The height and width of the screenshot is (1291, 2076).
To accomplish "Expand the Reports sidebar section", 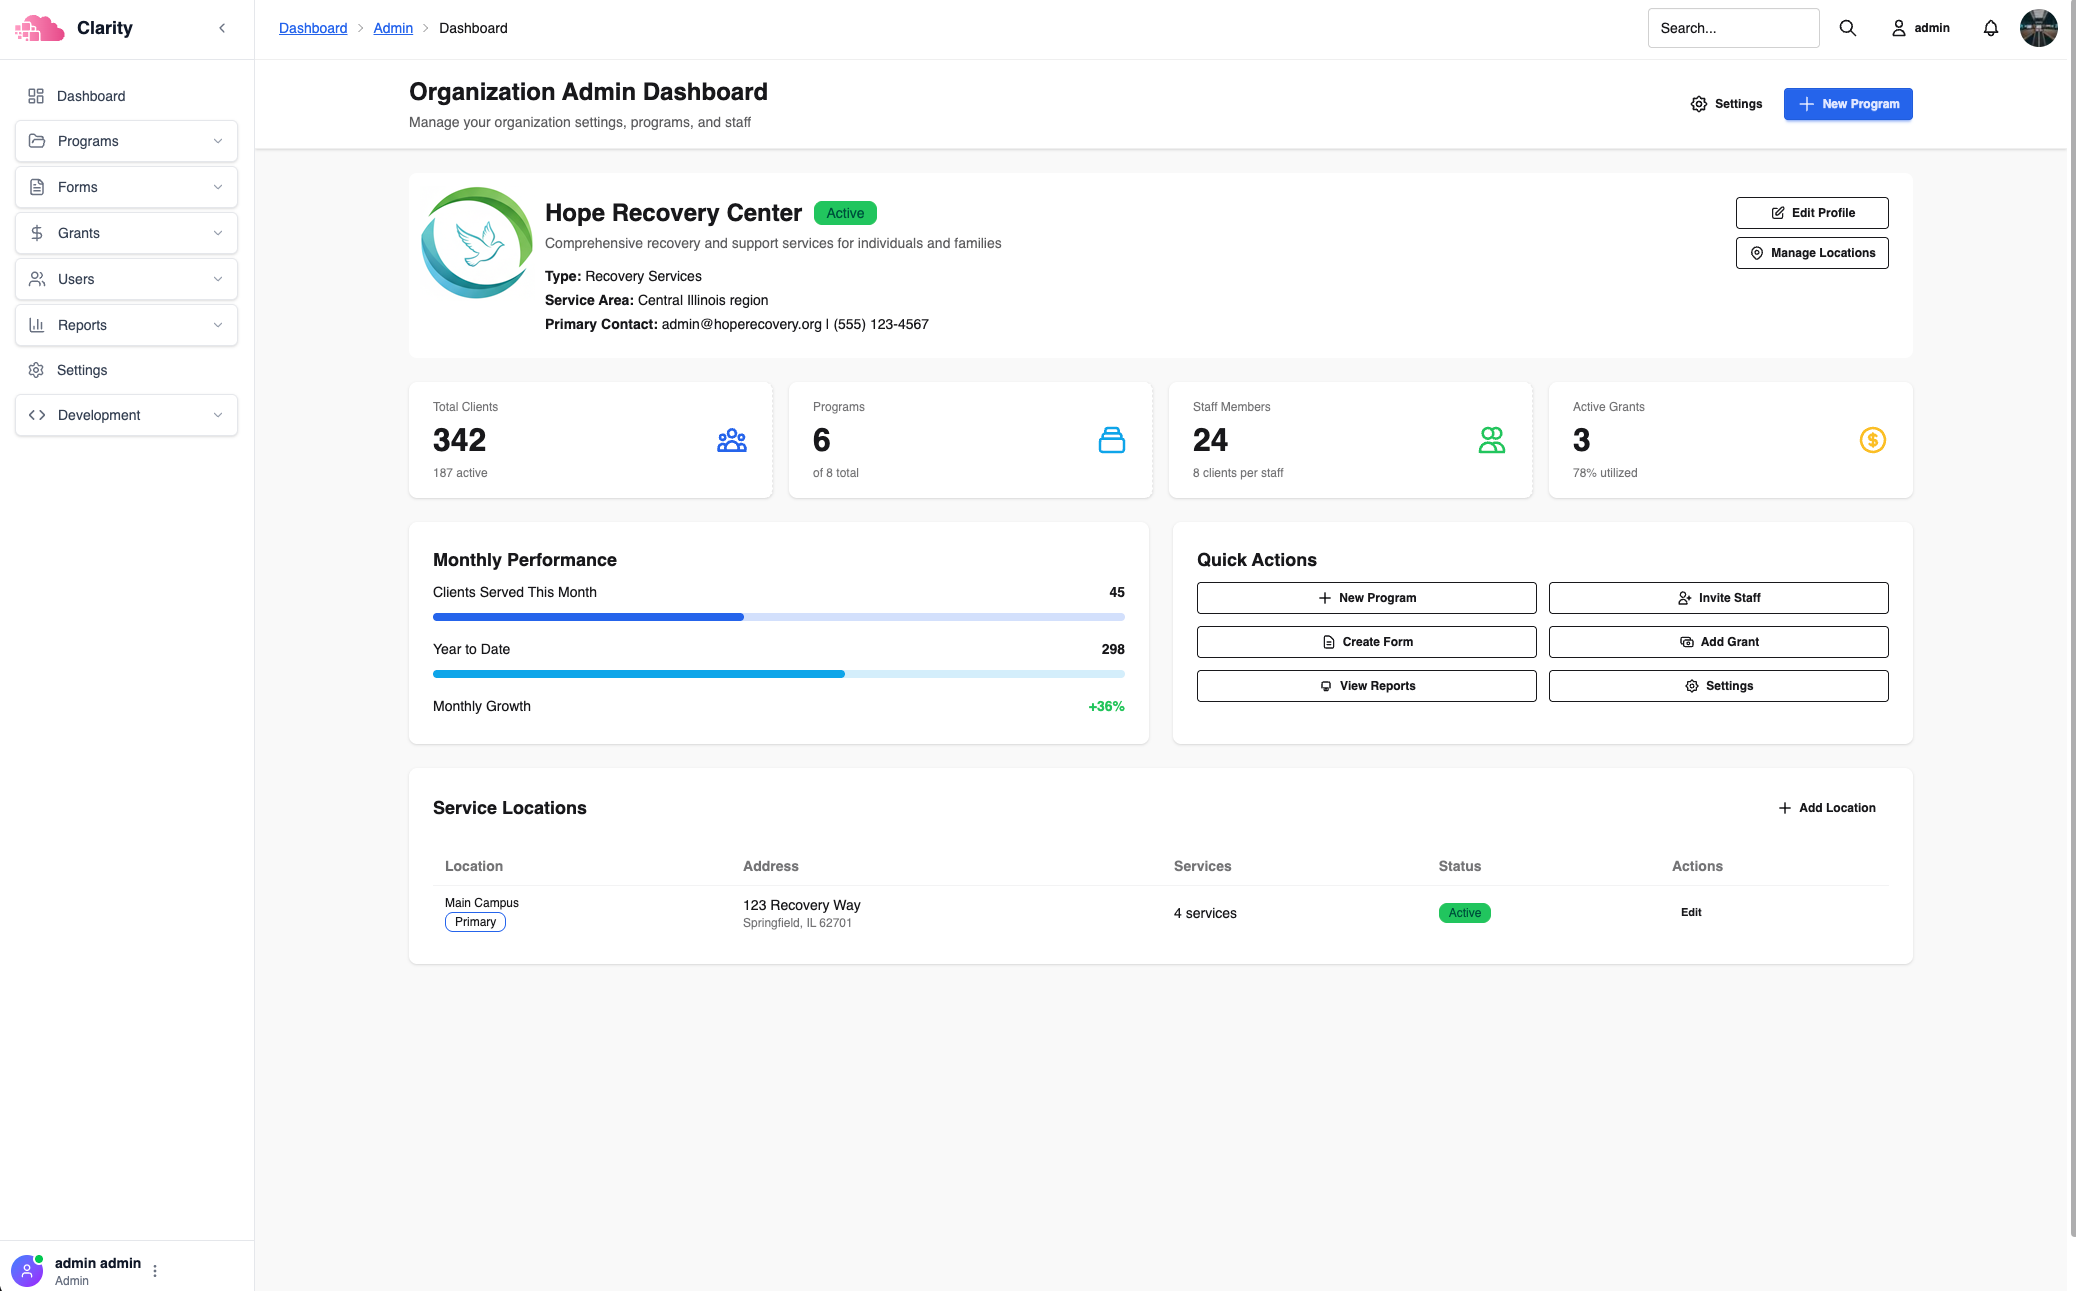I will 126,325.
